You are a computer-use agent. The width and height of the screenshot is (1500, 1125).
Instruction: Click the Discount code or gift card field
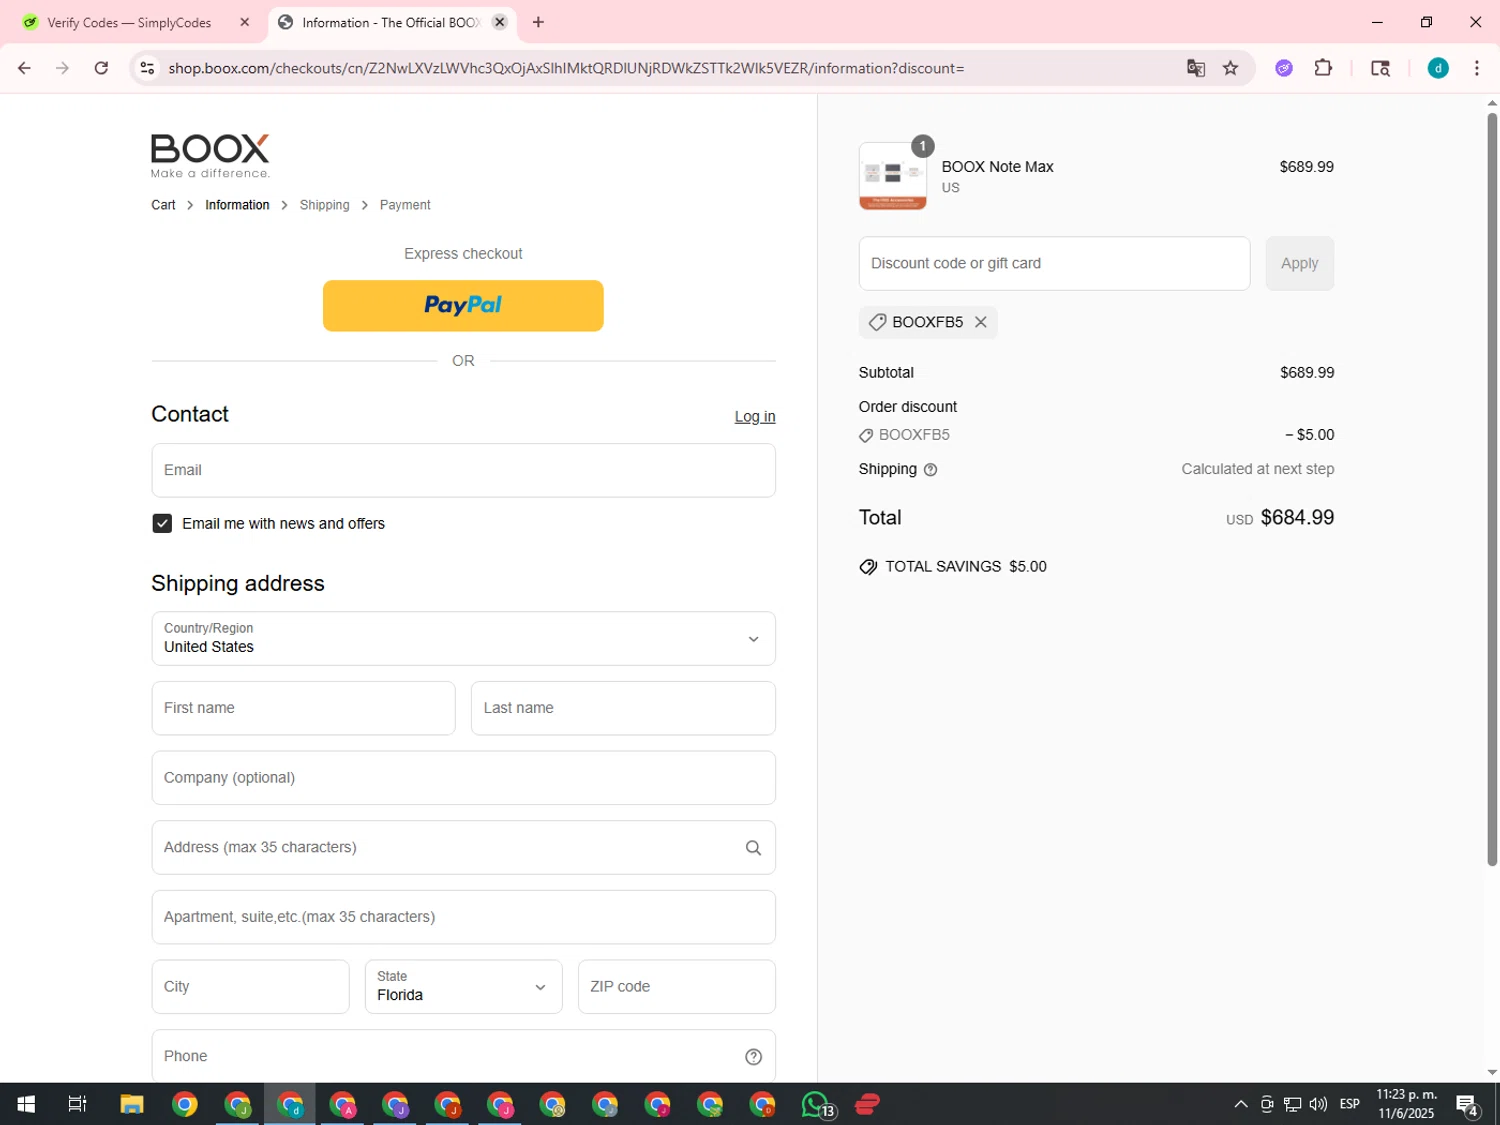point(1054,264)
